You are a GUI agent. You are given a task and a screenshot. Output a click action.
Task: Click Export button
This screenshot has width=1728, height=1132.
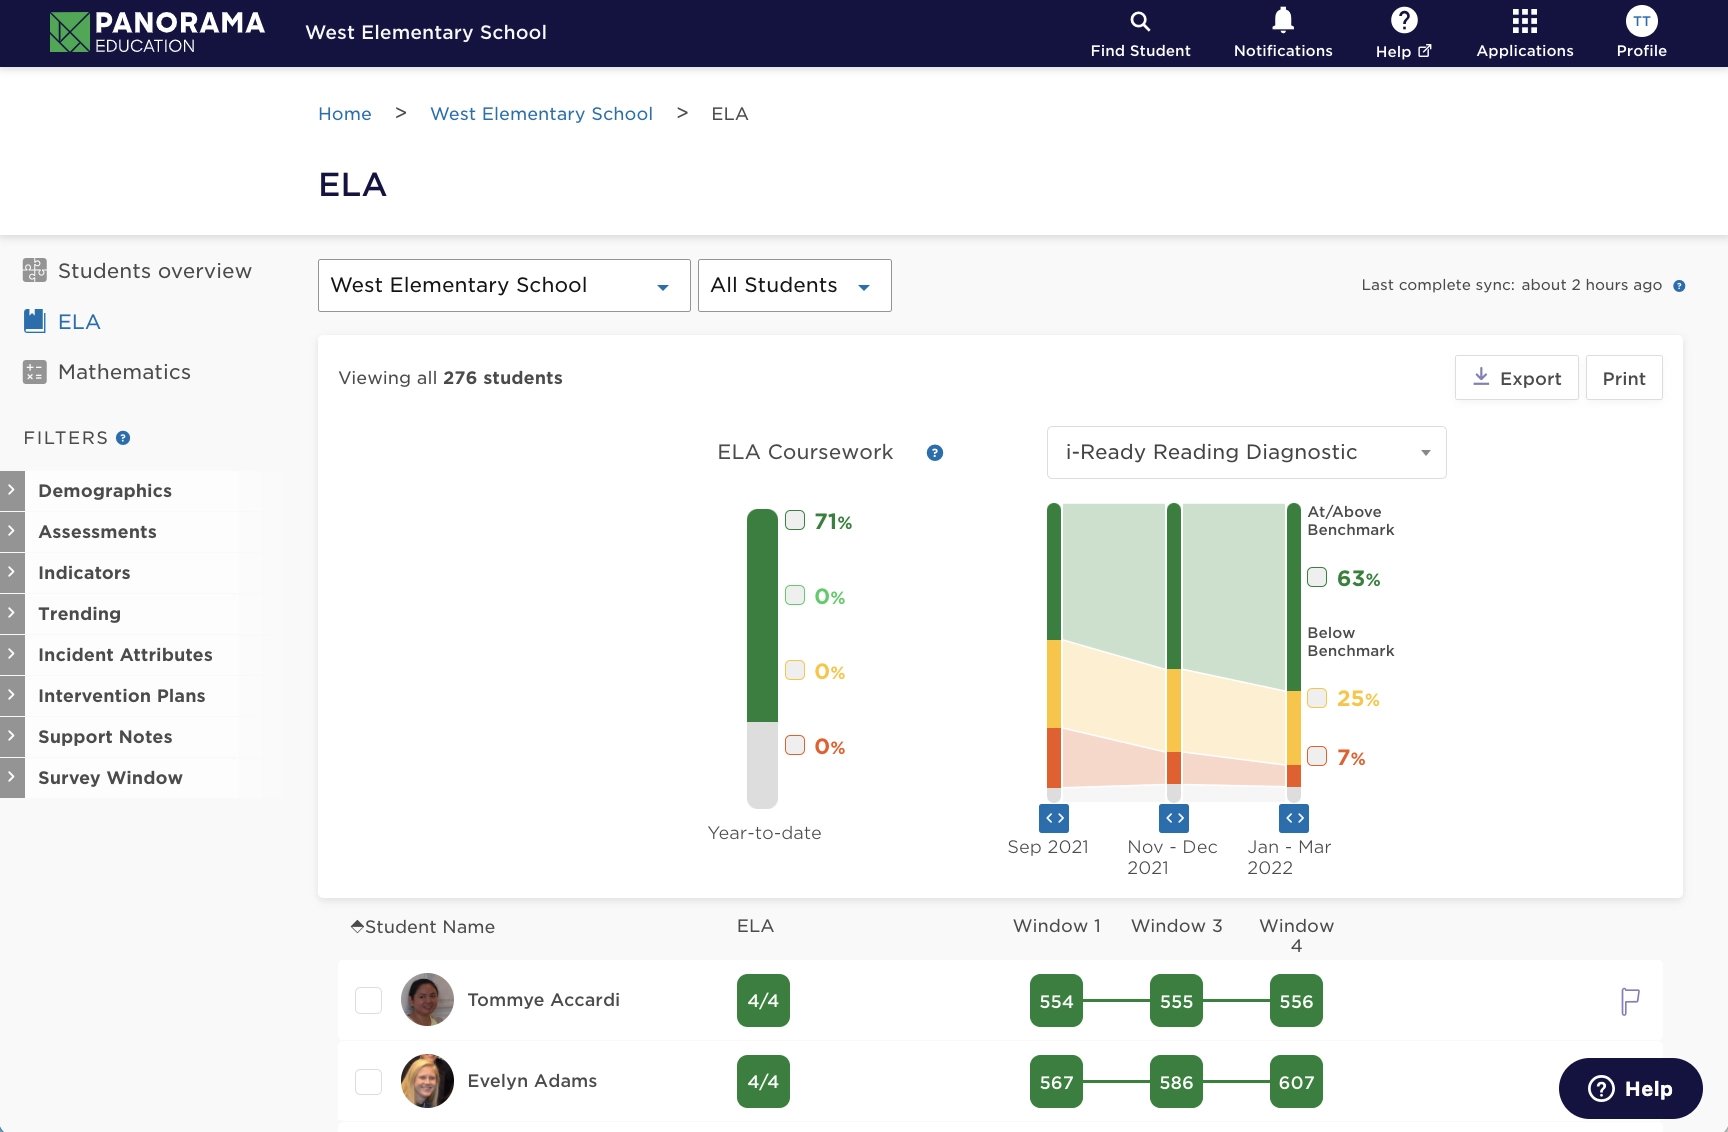click(x=1516, y=378)
